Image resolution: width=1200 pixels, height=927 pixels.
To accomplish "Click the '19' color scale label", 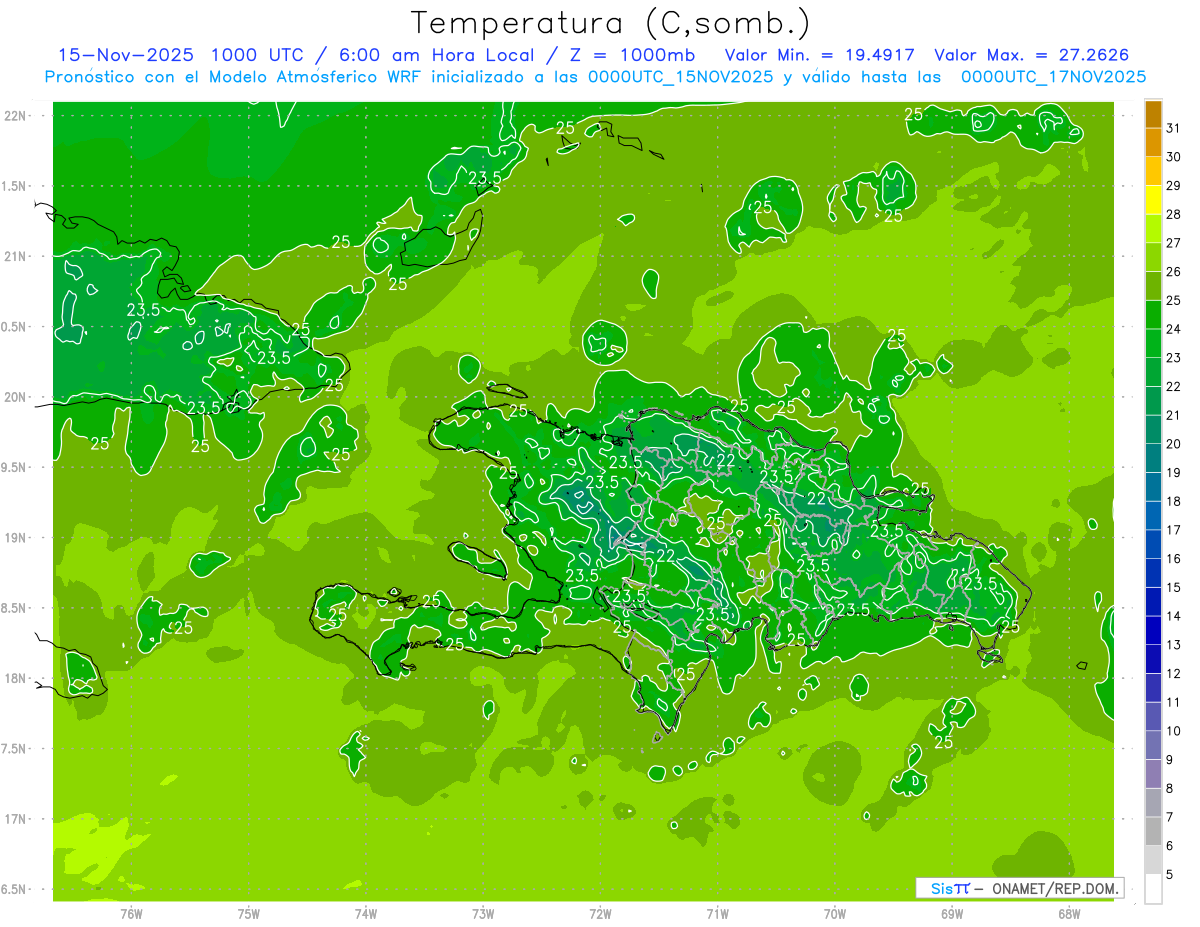I will coord(1174,473).
